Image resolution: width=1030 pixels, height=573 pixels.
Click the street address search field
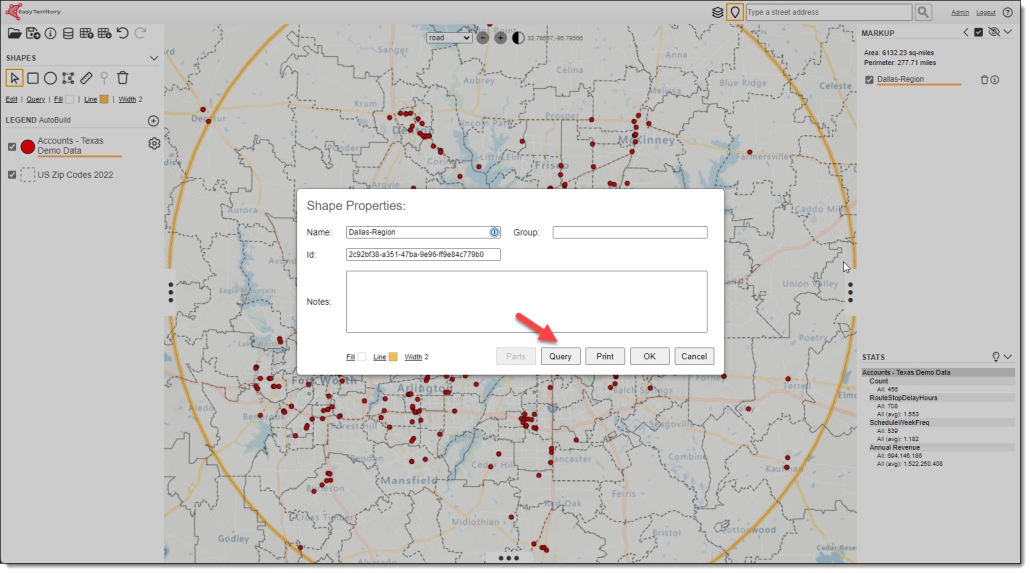(x=829, y=12)
